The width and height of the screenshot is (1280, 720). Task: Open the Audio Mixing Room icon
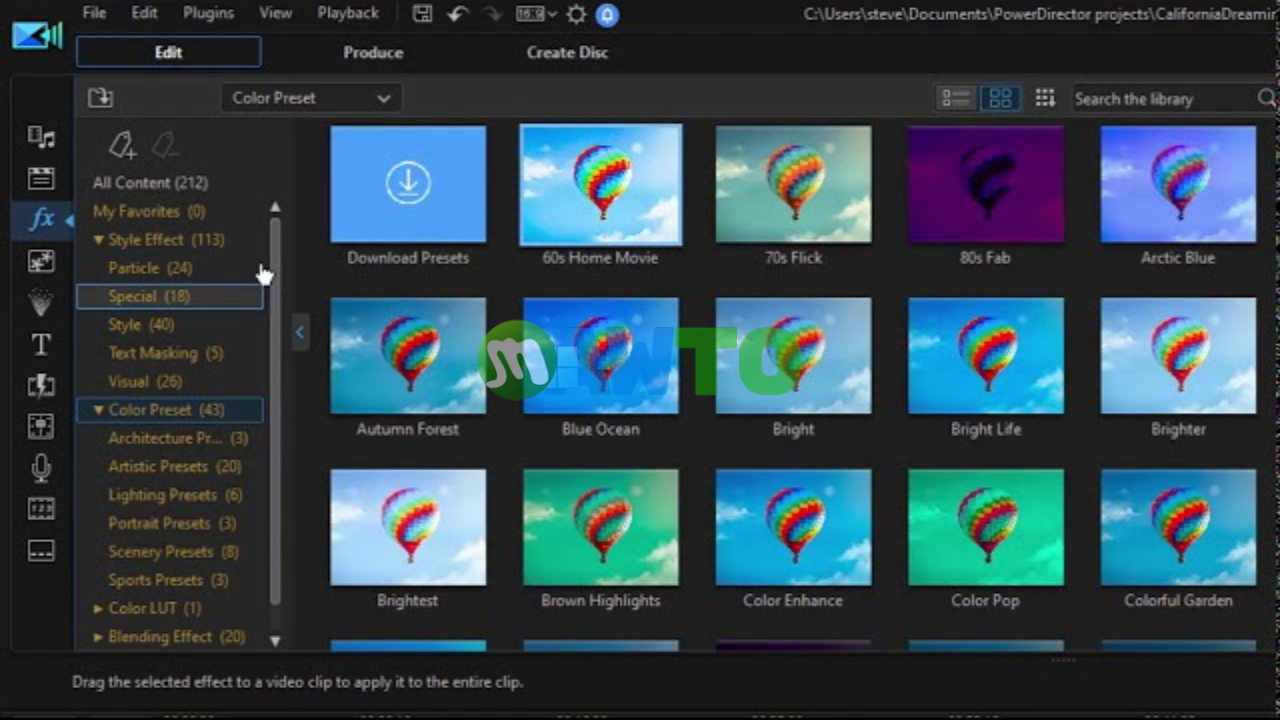pos(41,426)
